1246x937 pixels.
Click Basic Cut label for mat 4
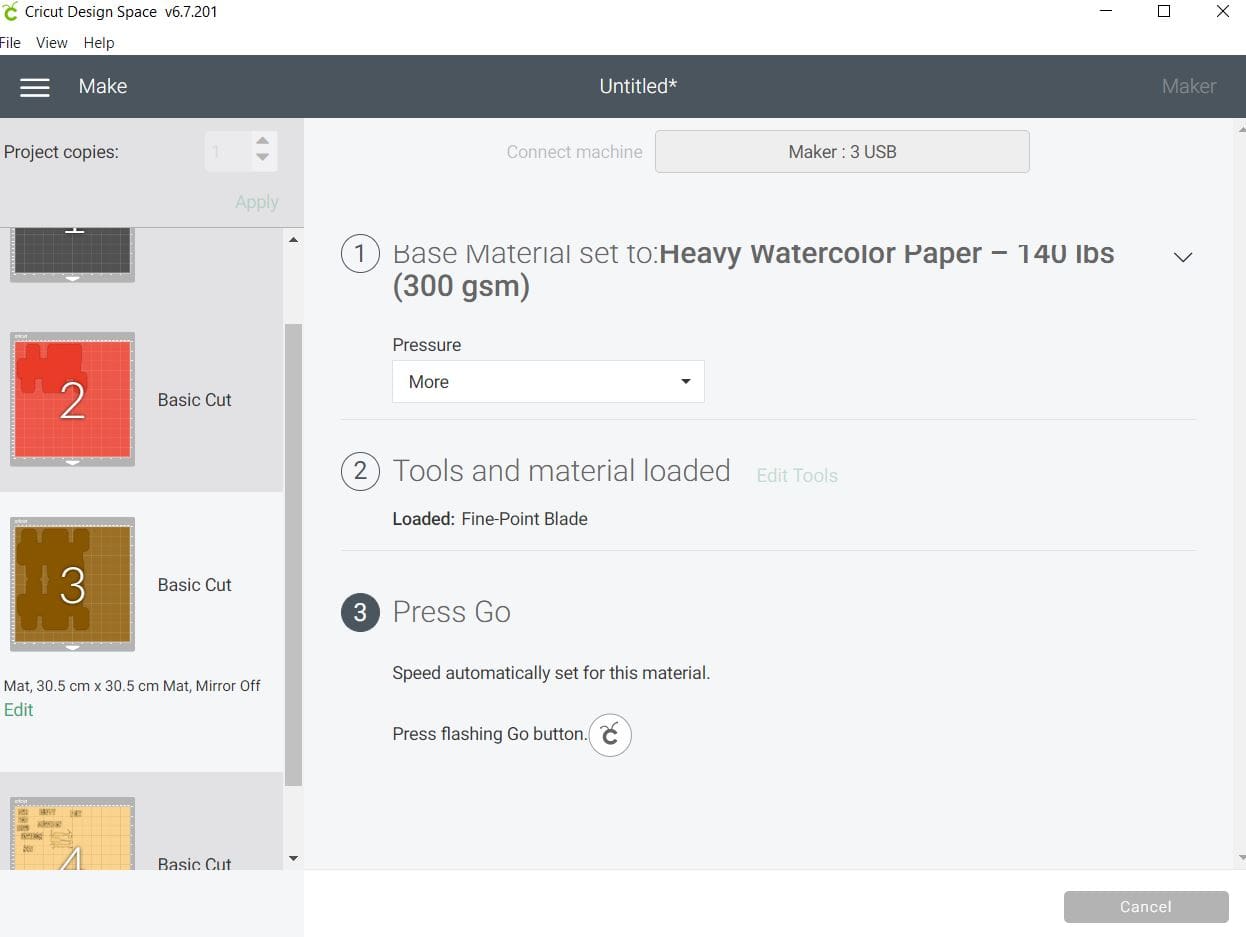[194, 863]
